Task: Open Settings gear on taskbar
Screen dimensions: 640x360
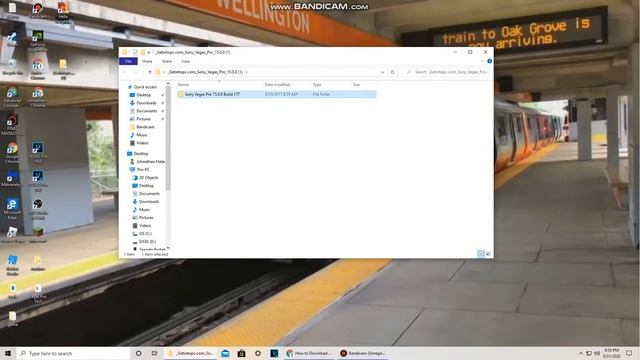Action: point(258,353)
